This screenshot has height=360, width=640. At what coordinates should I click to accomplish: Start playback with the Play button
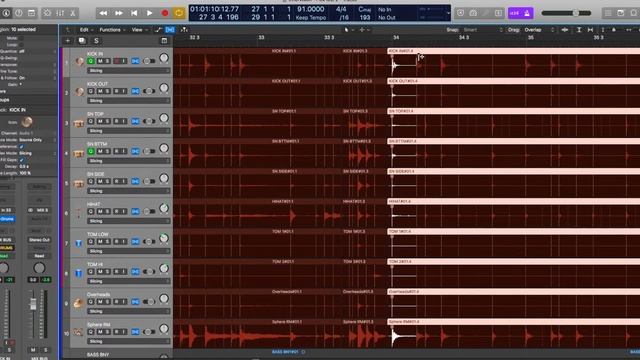149,13
